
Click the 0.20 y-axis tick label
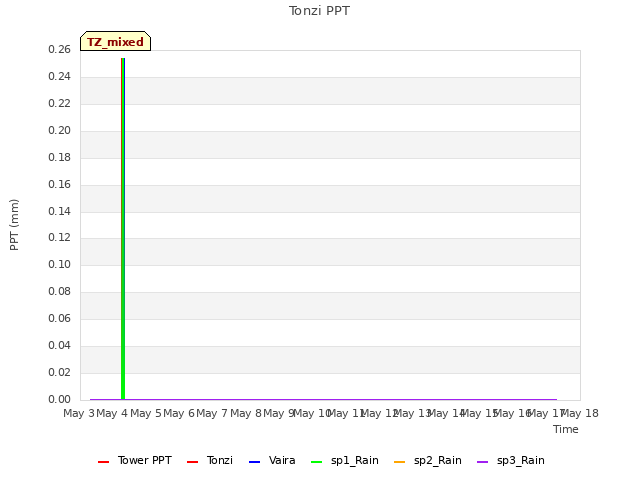tap(59, 130)
